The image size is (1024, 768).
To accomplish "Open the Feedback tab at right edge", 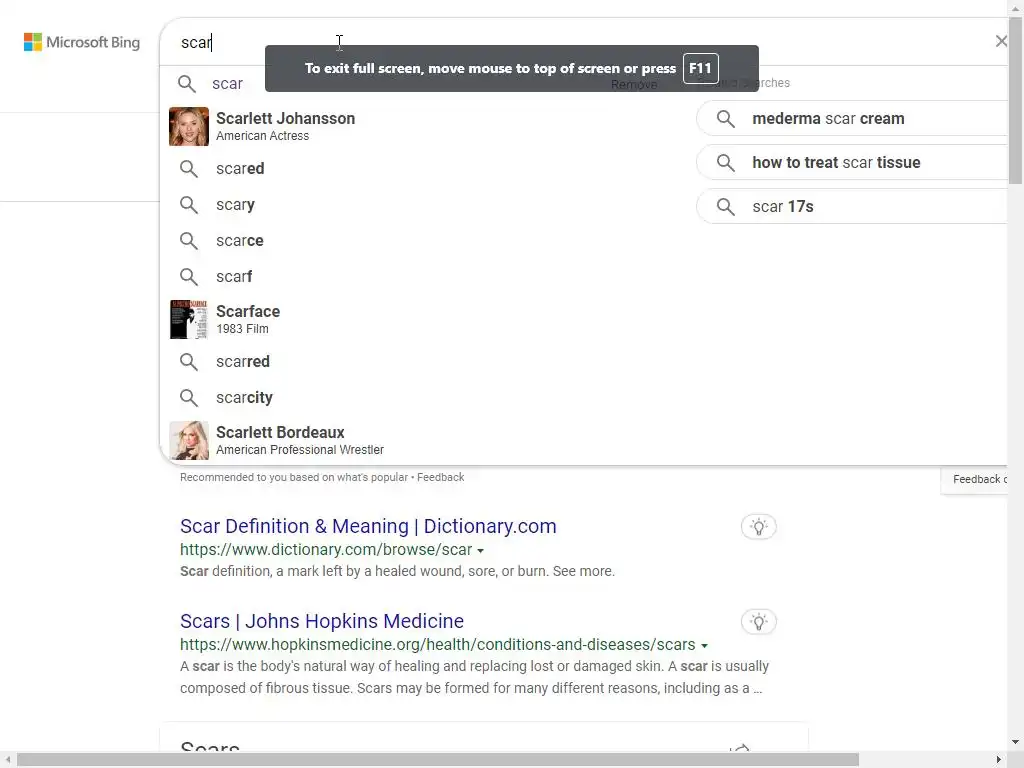I will tap(974, 479).
